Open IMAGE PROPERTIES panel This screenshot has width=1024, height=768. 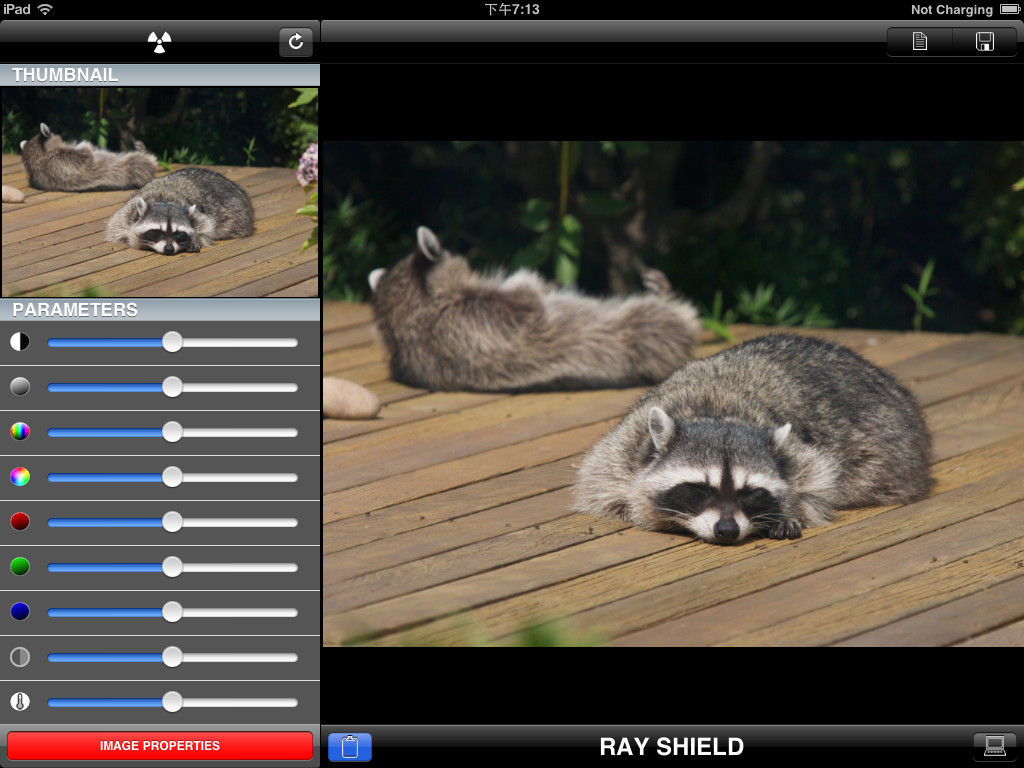coord(160,746)
